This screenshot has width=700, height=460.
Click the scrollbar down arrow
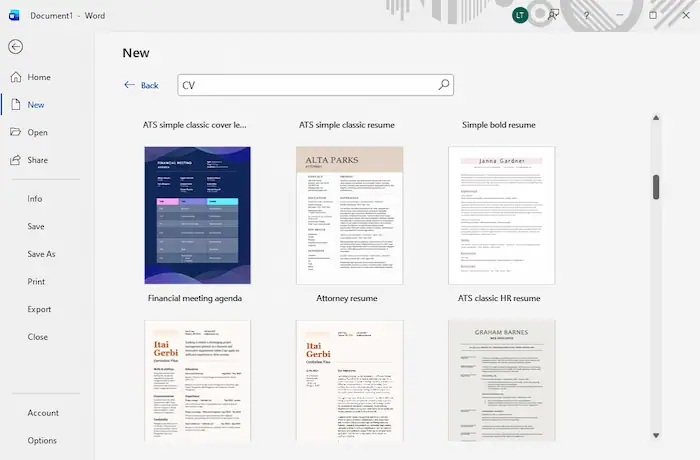point(656,435)
